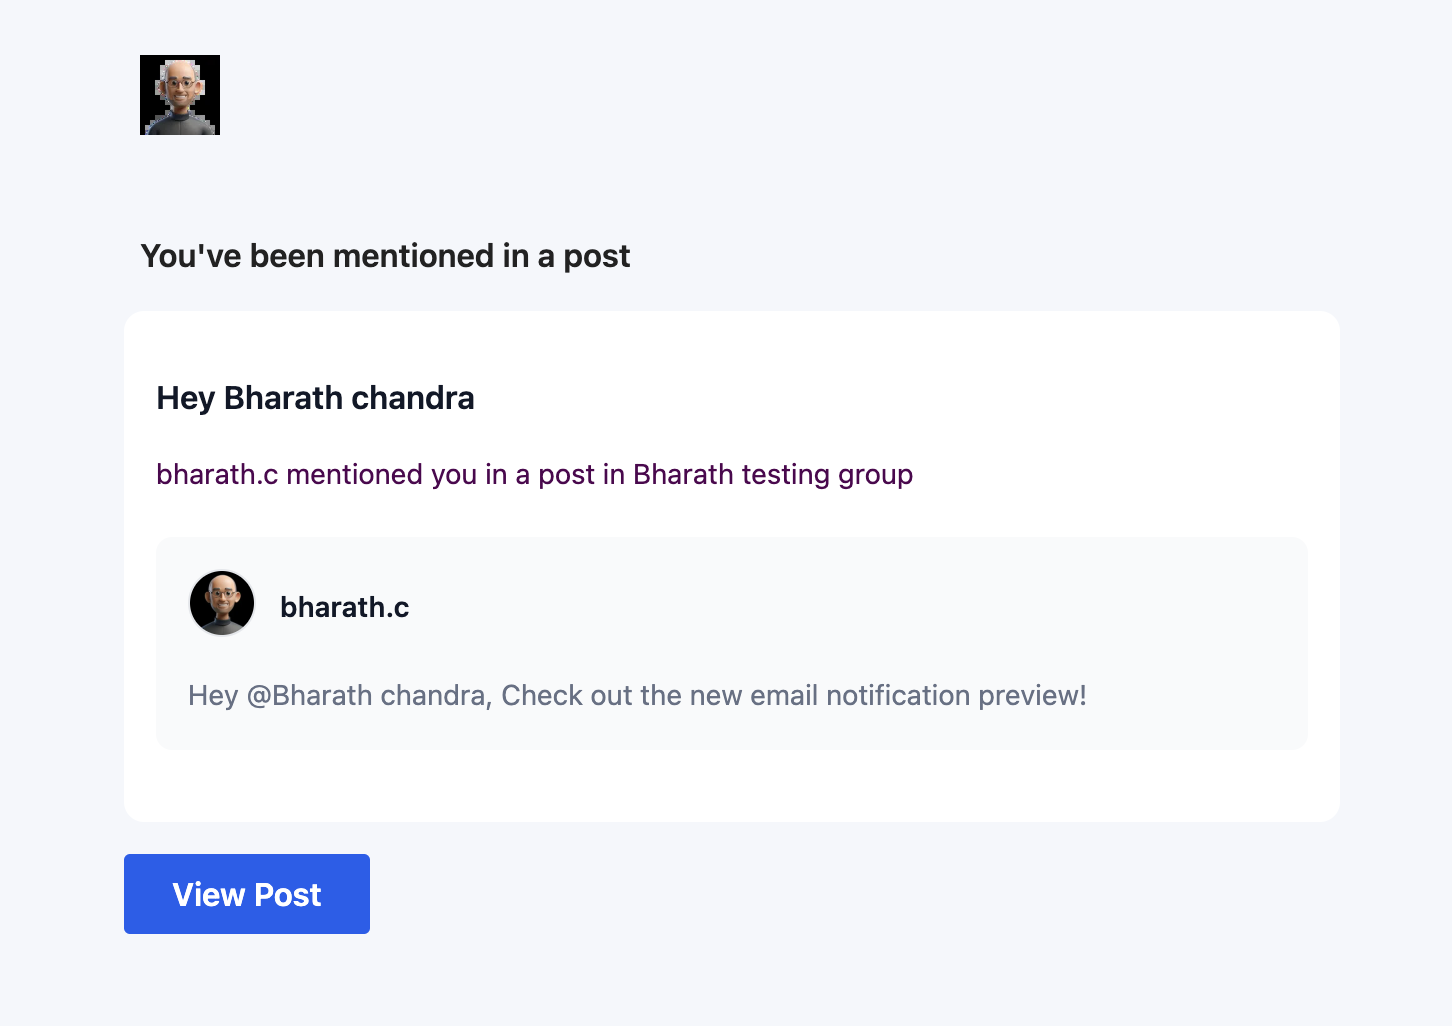1452x1026 pixels.
Task: Click the 'You've been mentioned in a post' heading
Action: (x=385, y=256)
